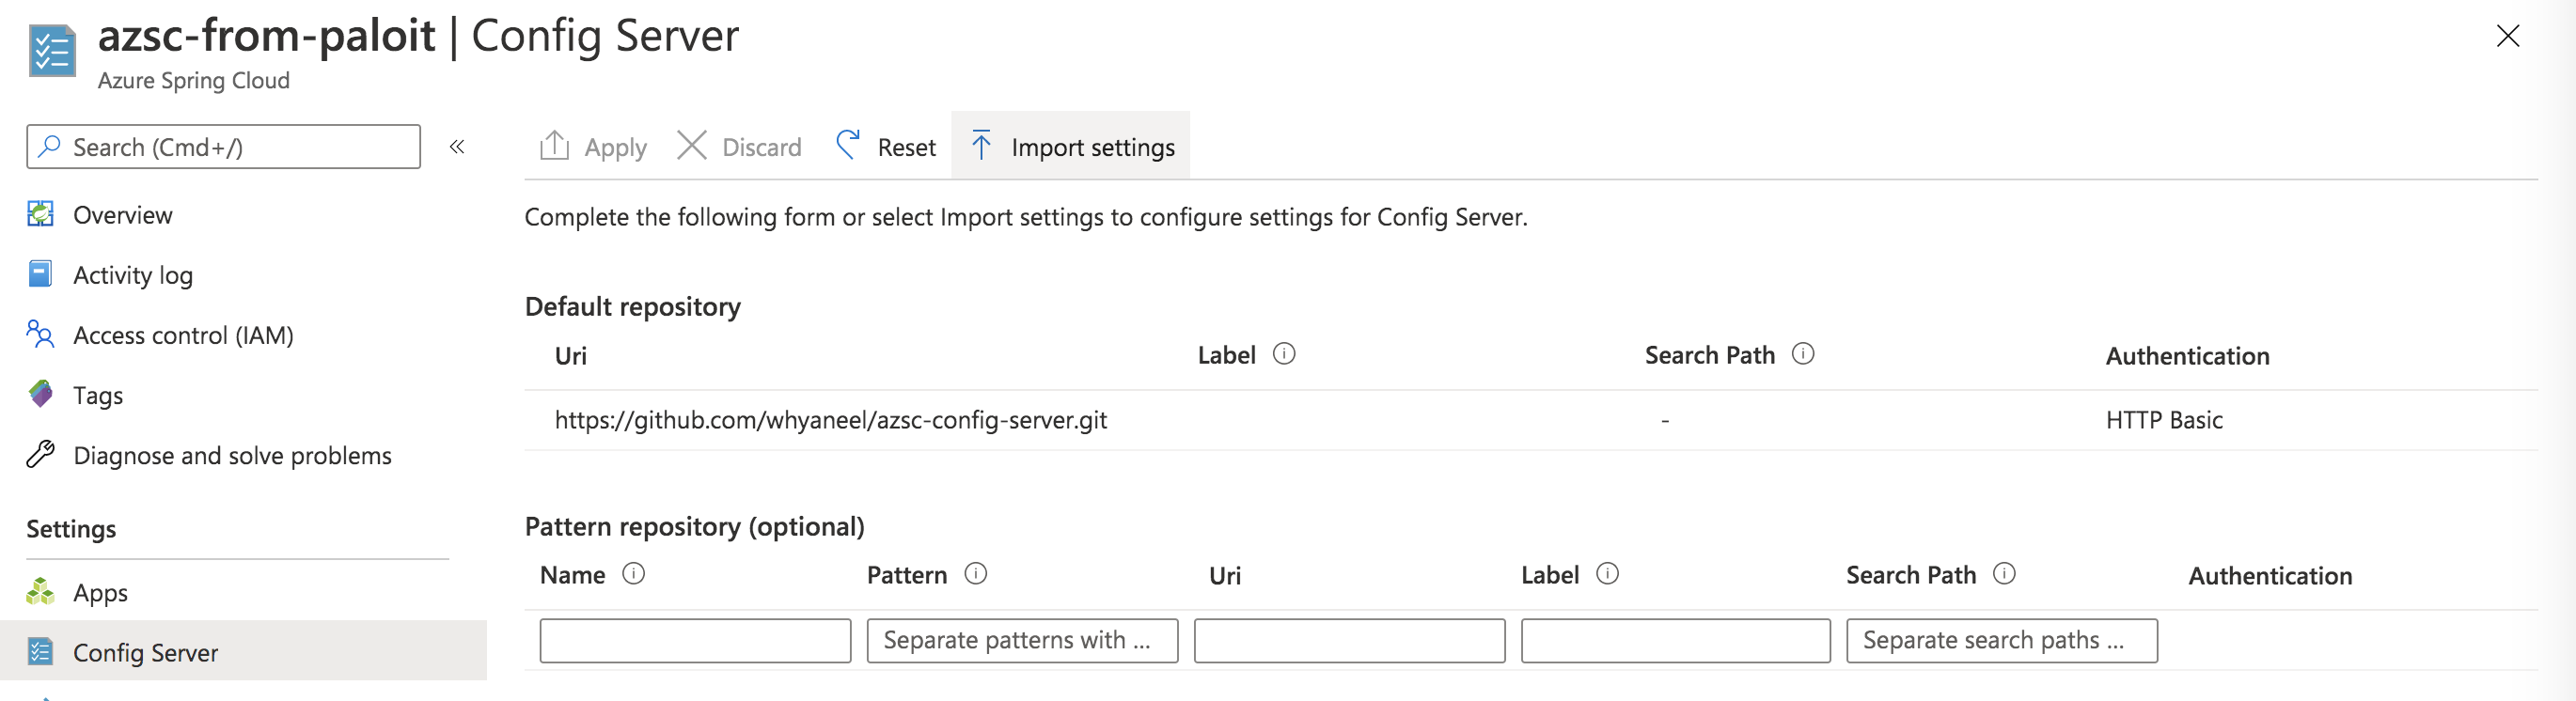Click info icon beside Default Search Path
Image resolution: width=2576 pixels, height=701 pixels.
click(x=1803, y=354)
